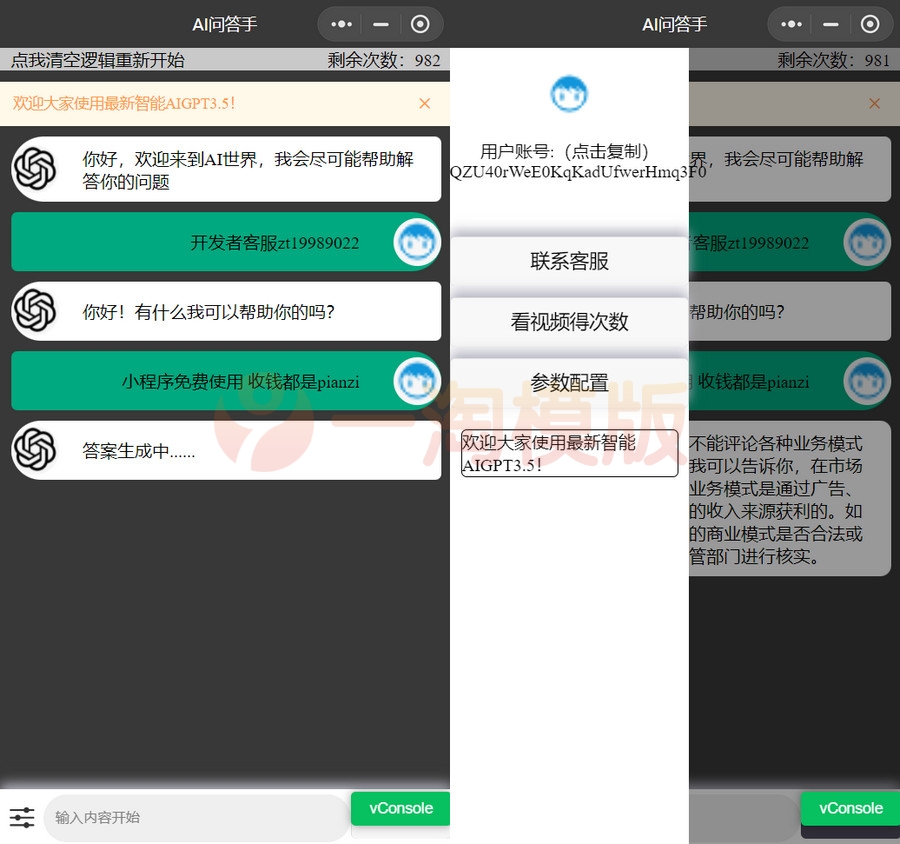This screenshot has height=844, width=900.
Task: Click the 答案生成中...... message
Action: pos(226,451)
